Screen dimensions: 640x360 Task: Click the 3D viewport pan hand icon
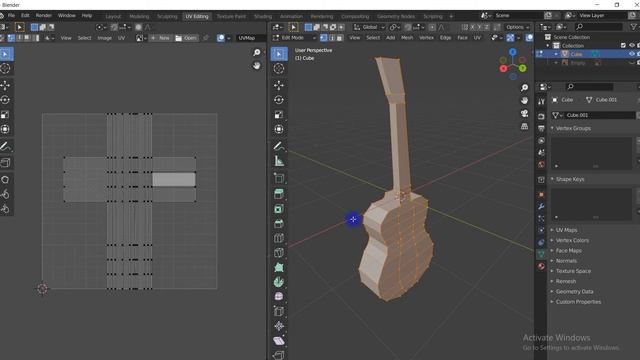pos(524,100)
